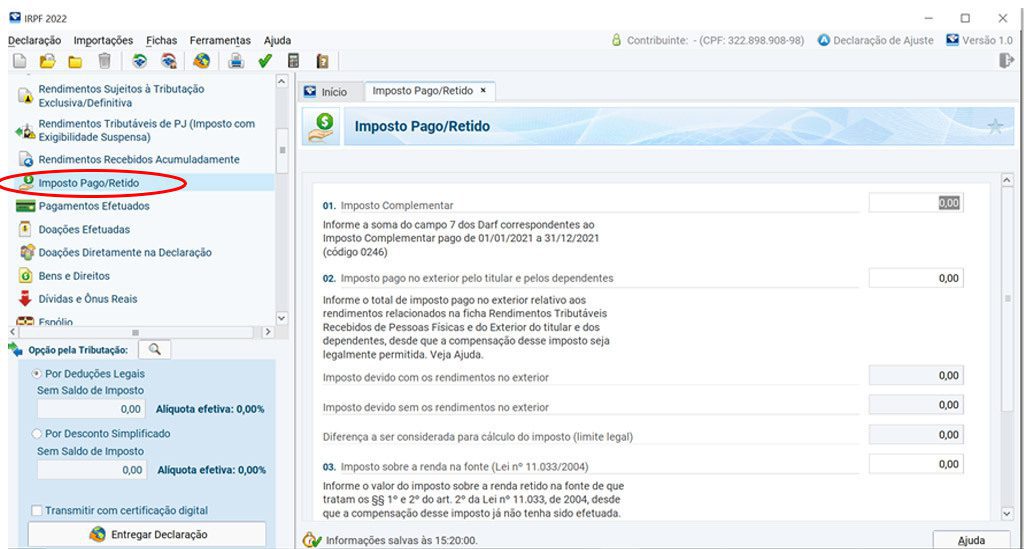Open the Ajuda menu
Screen dimensions: 1024x549
278,40
